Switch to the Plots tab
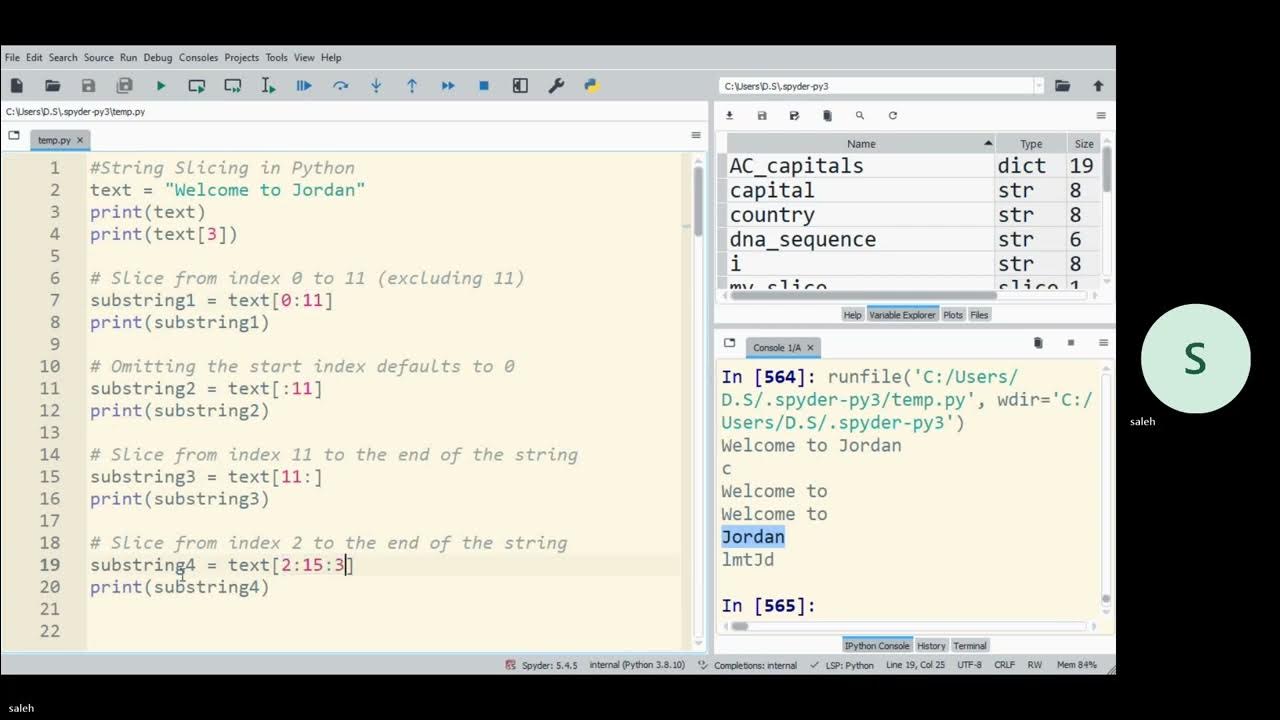Image resolution: width=1280 pixels, height=720 pixels. point(953,315)
